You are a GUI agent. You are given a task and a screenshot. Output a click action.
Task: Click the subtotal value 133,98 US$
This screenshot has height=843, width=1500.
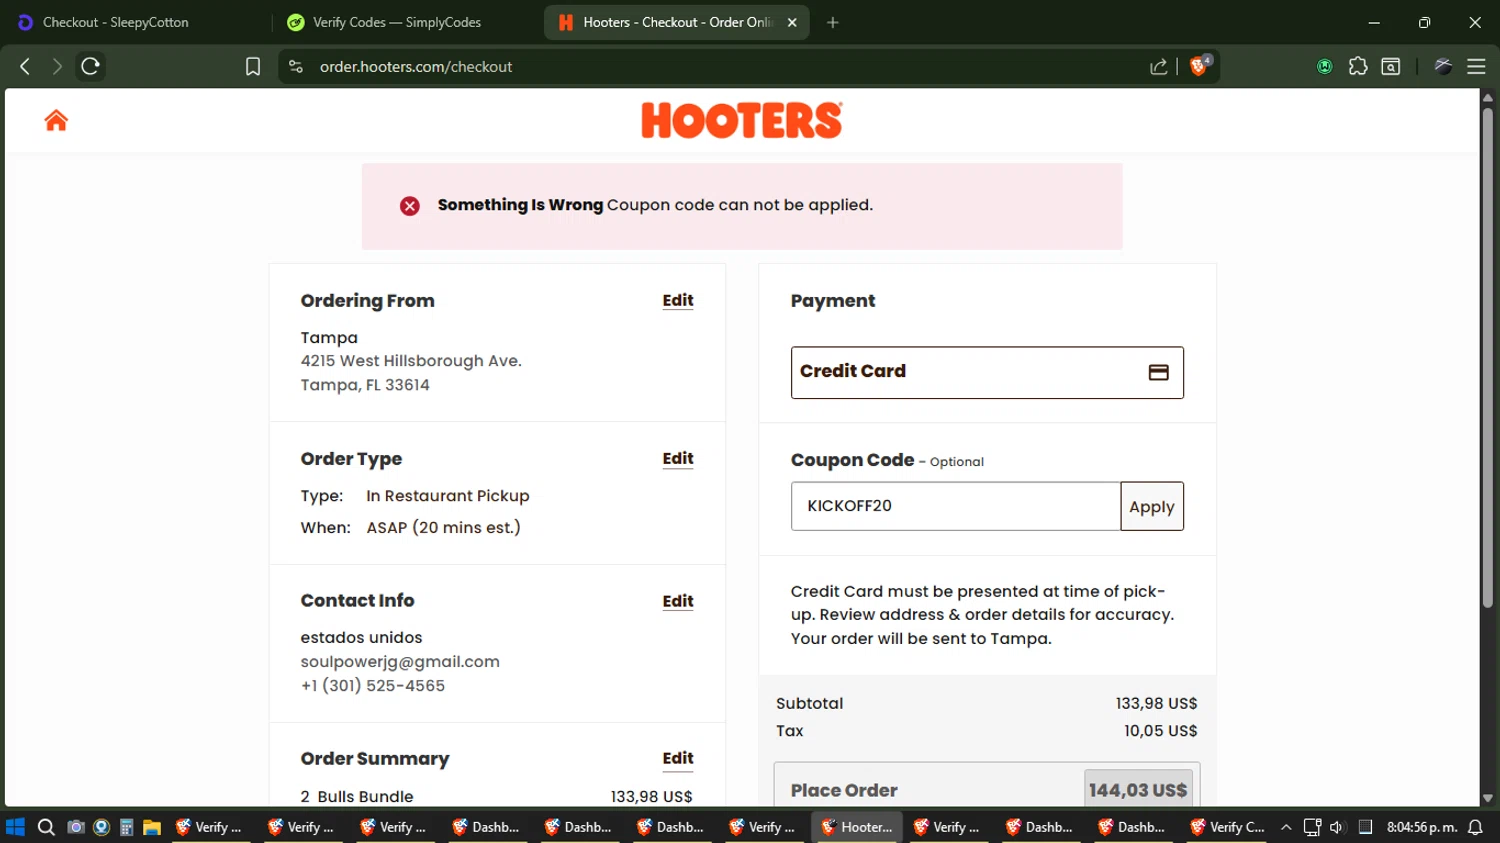(1156, 704)
